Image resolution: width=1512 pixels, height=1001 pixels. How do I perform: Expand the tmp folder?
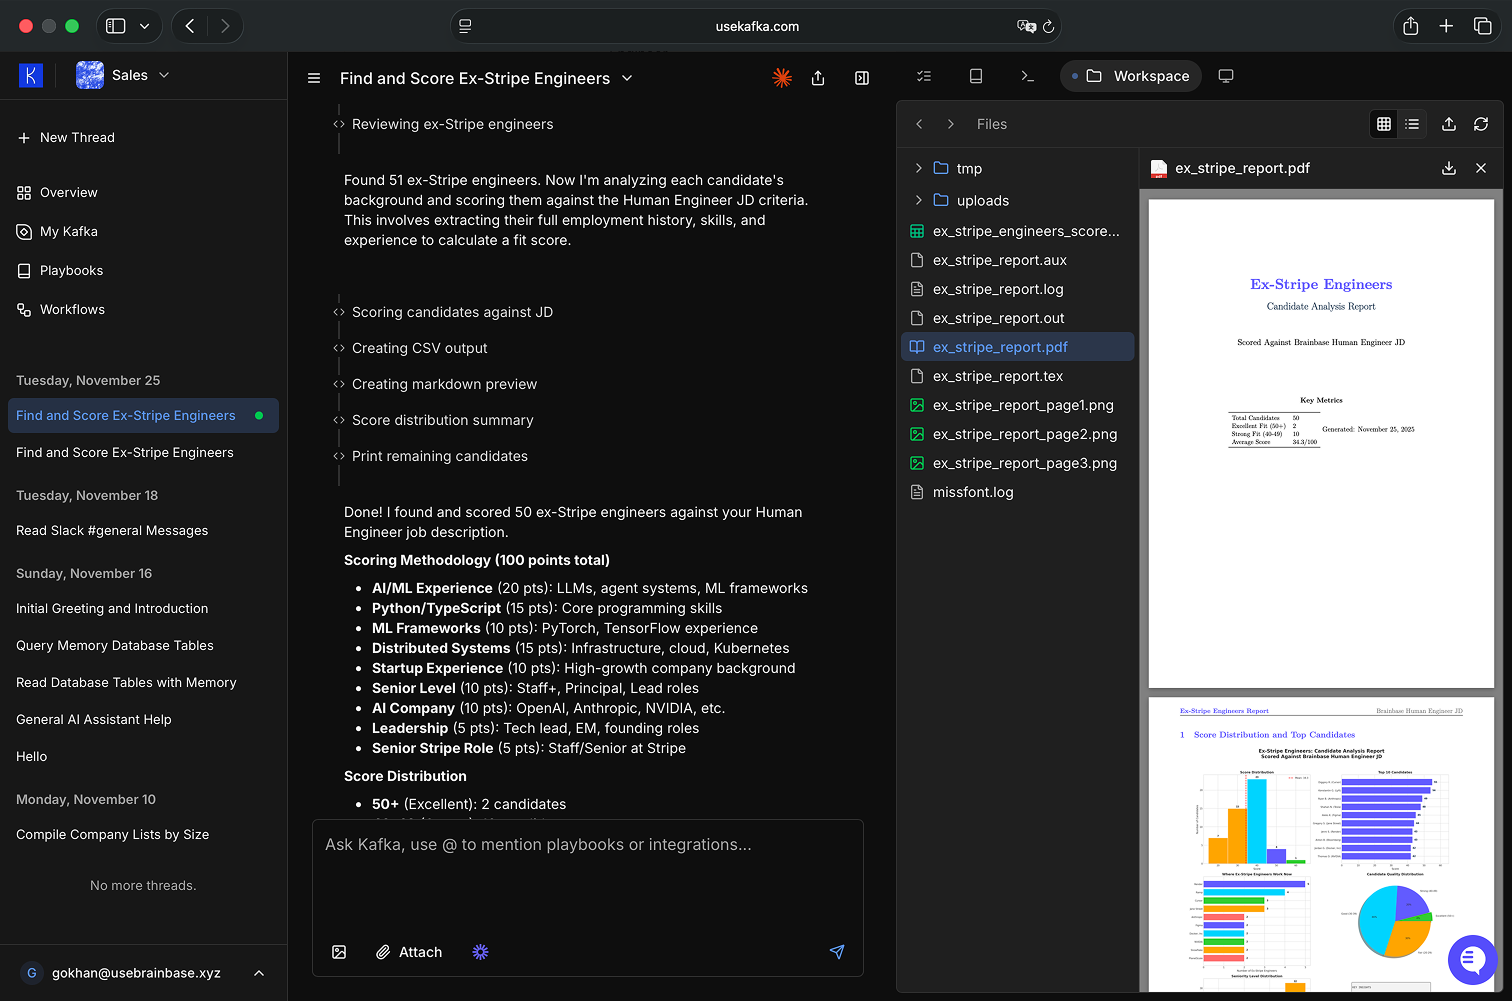tap(918, 168)
